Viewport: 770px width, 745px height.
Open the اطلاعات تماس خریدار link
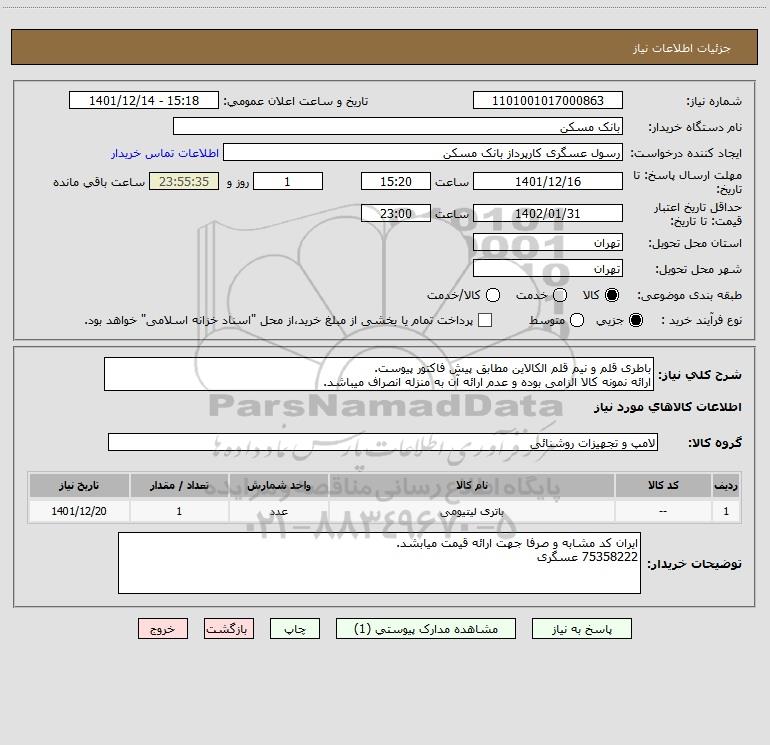pyautogui.click(x=165, y=153)
